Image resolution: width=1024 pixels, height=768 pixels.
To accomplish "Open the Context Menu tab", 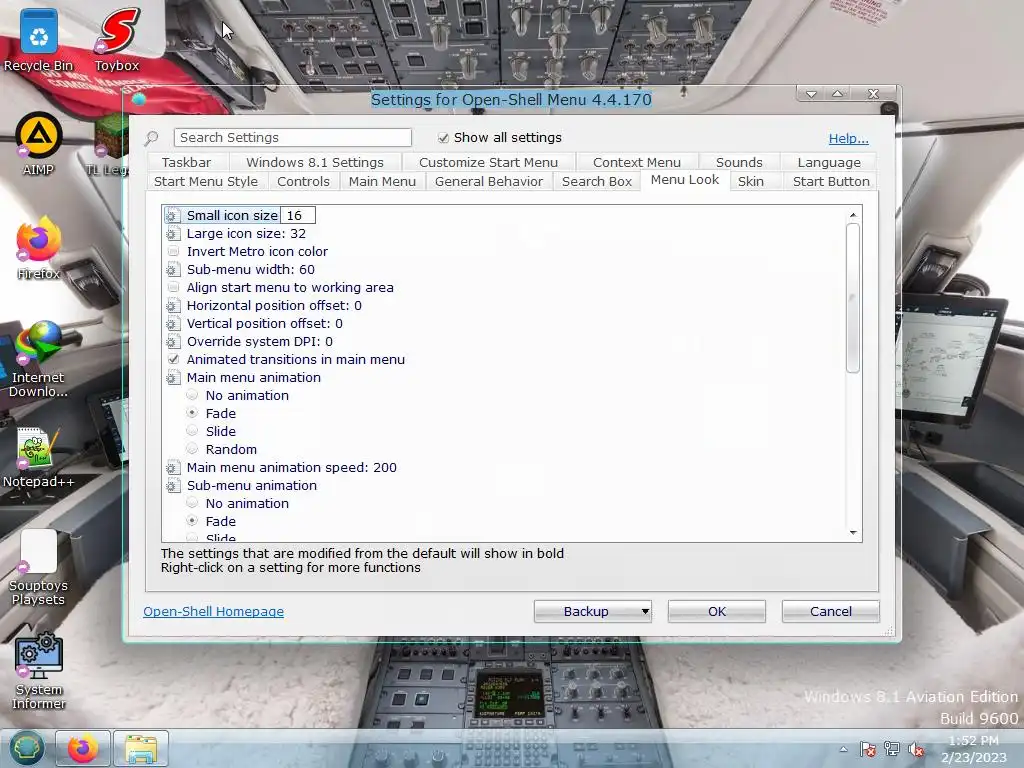I will (x=637, y=162).
